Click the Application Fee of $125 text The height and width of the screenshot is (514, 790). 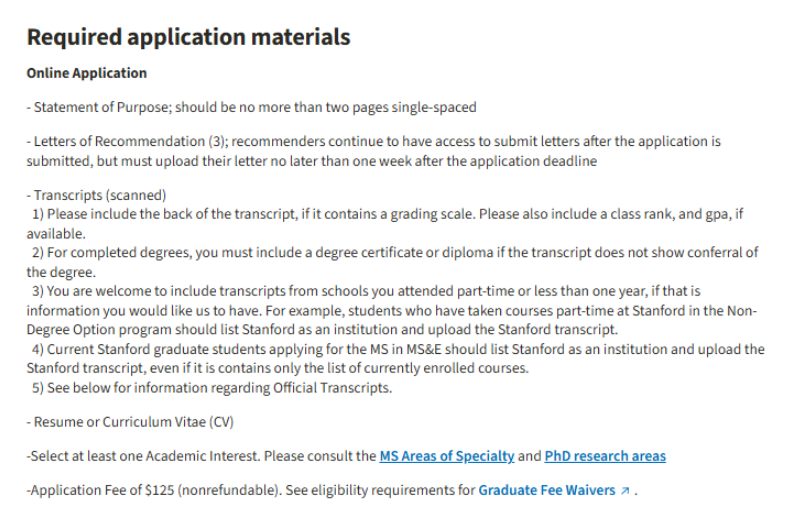tap(100, 490)
